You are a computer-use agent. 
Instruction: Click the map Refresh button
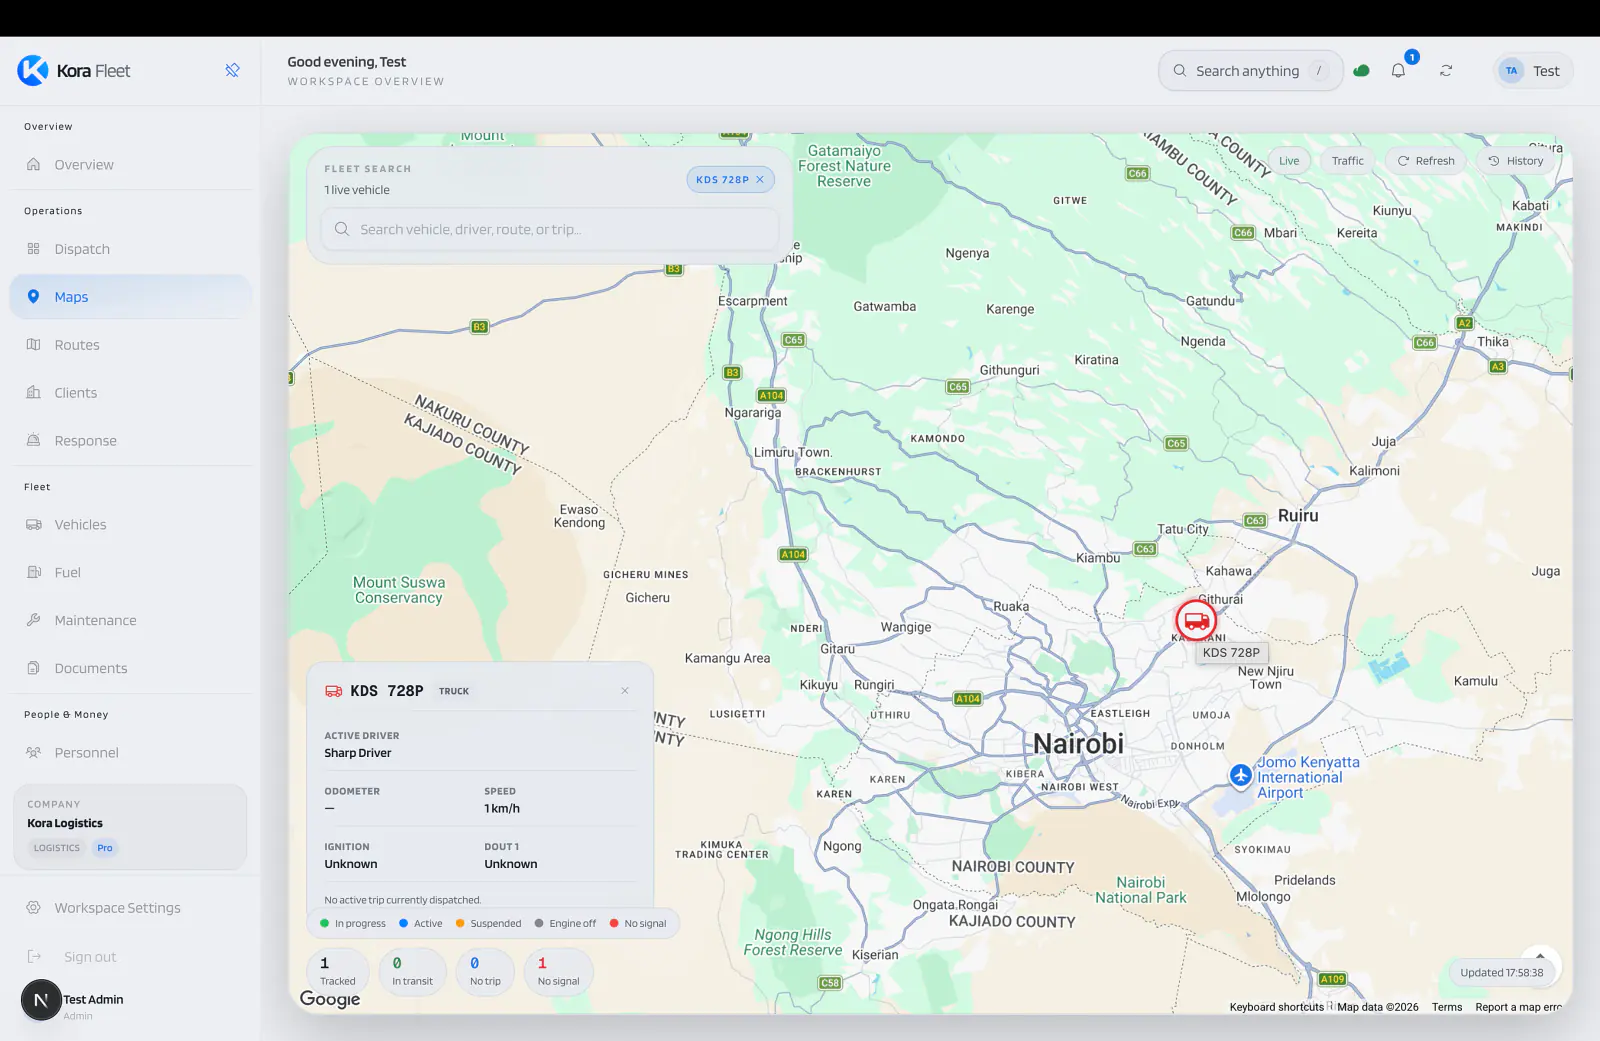[x=1426, y=161]
